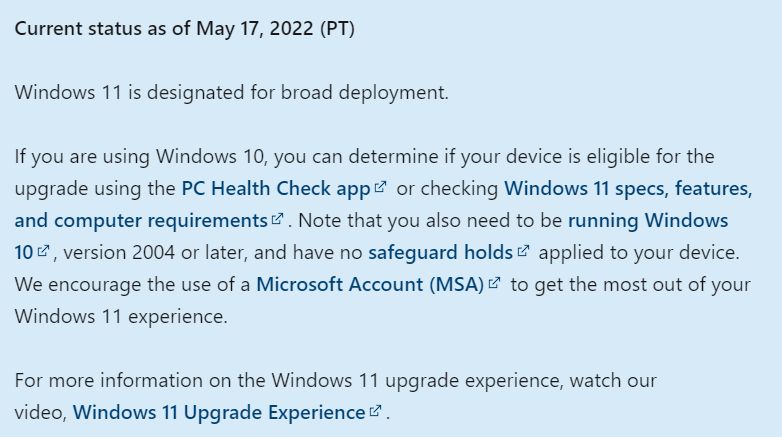782x437 pixels.
Task: Open the safeguard holds link
Action: point(440,252)
